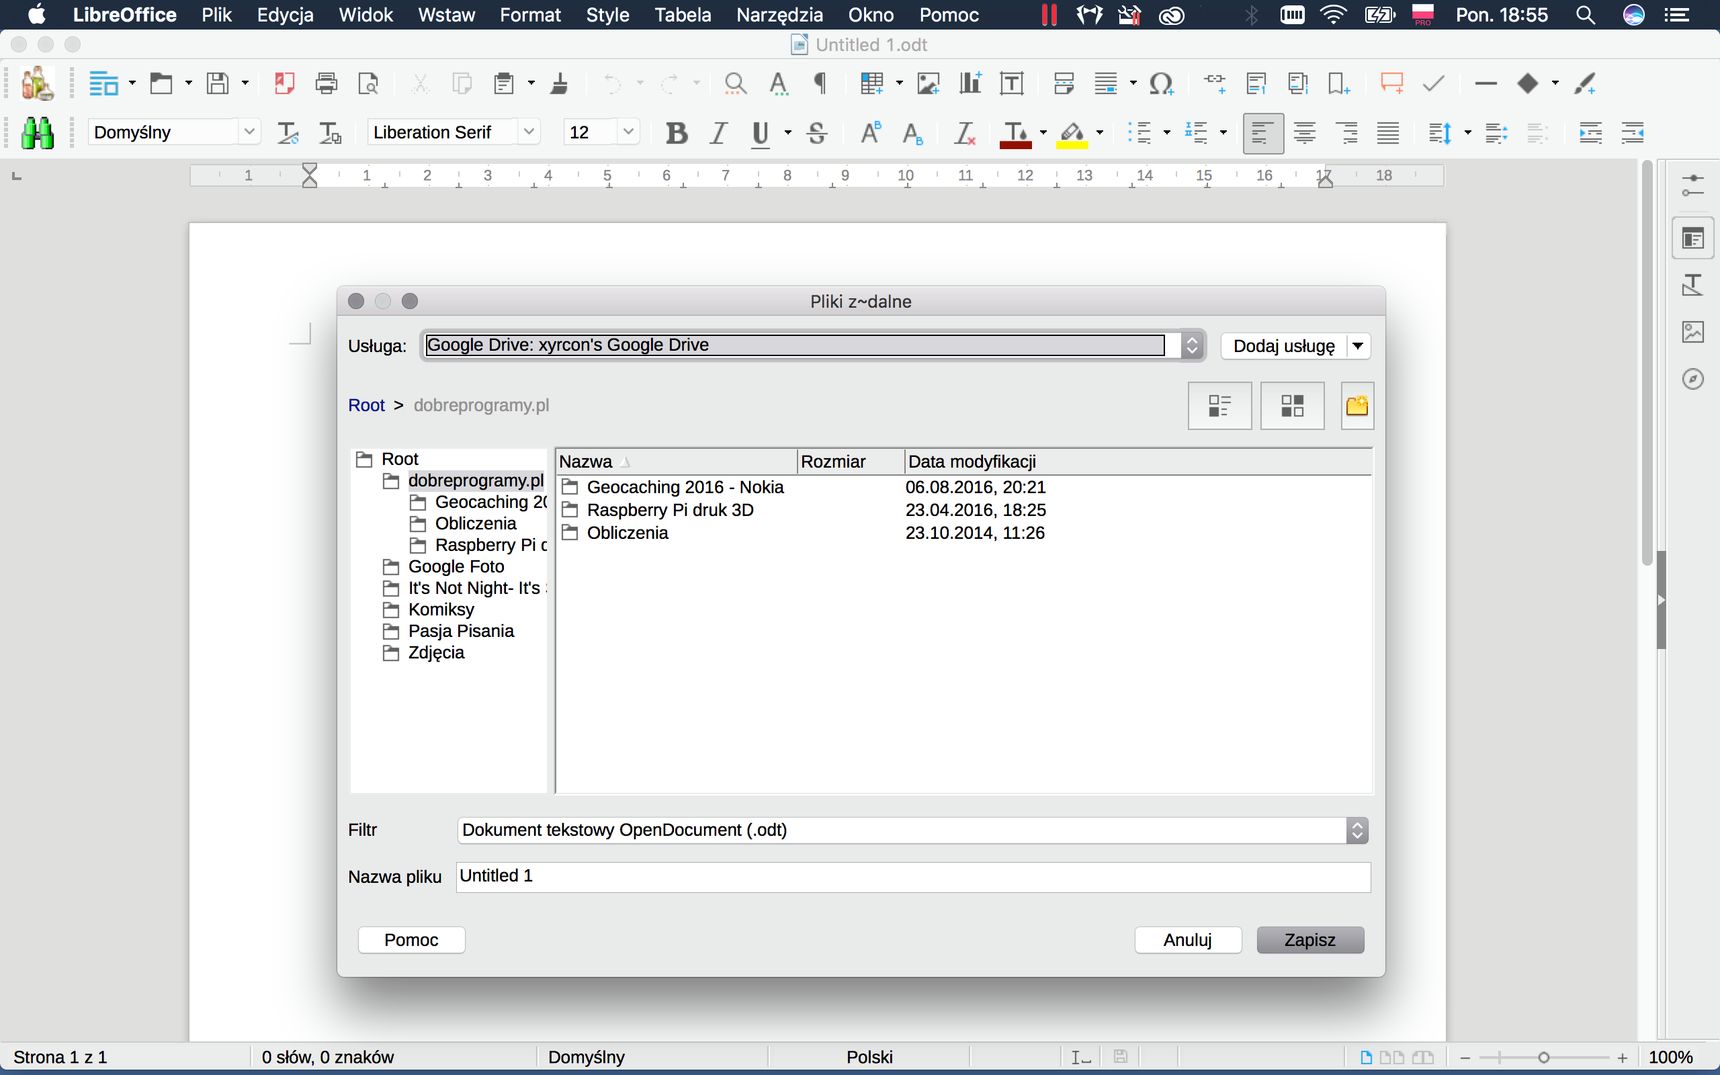This screenshot has width=1720, height=1075.
Task: Click the Print icon in toolbar
Action: tap(326, 84)
